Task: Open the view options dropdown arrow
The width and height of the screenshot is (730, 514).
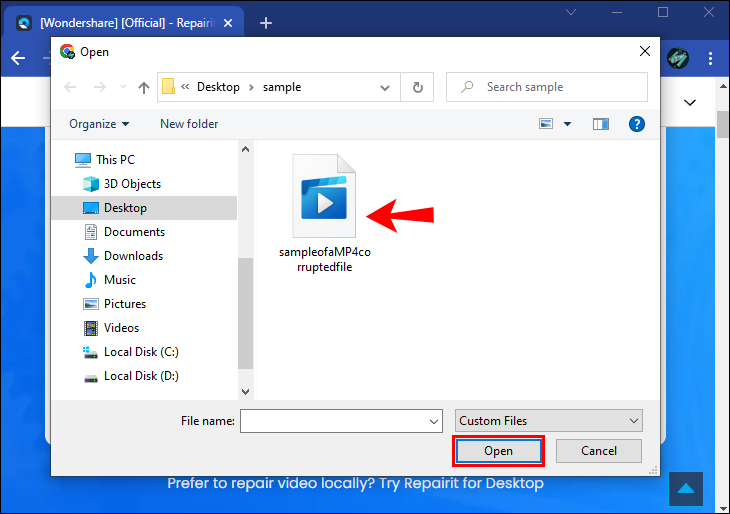Action: click(x=568, y=124)
